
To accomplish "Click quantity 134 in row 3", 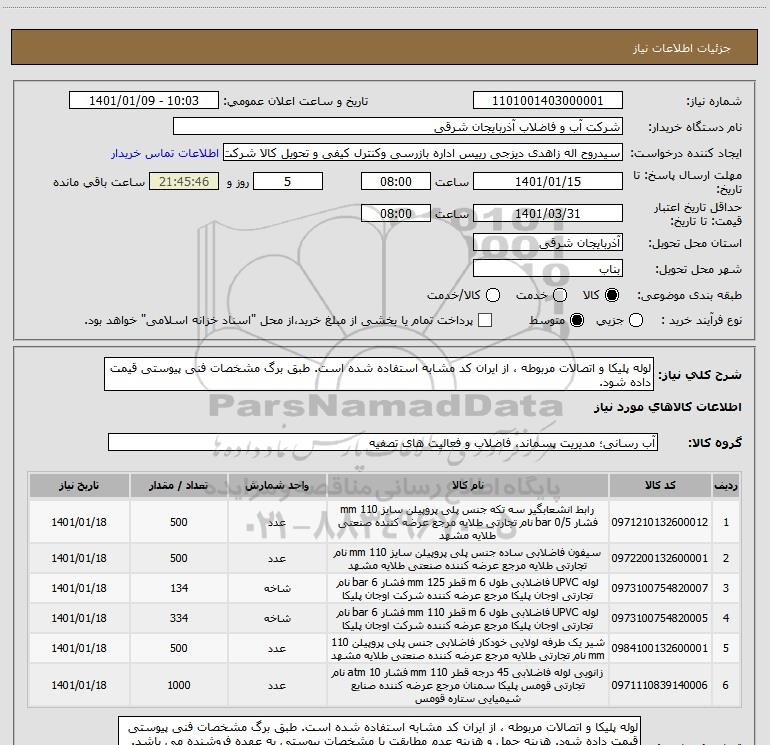I will coord(179,588).
